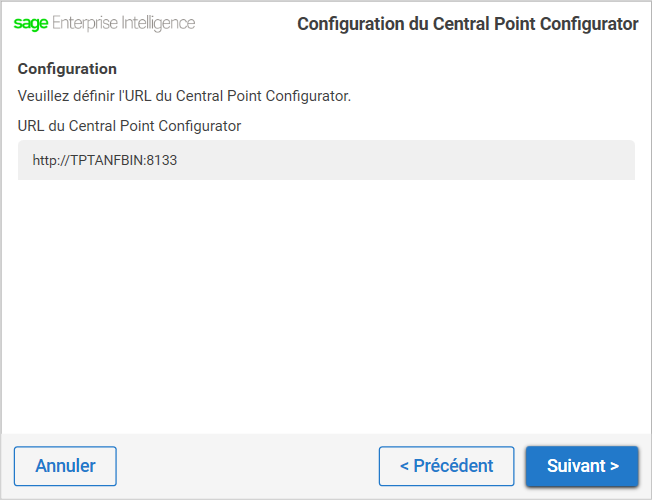Go back with the Précédent button
Image resolution: width=652 pixels, height=500 pixels.
447,466
